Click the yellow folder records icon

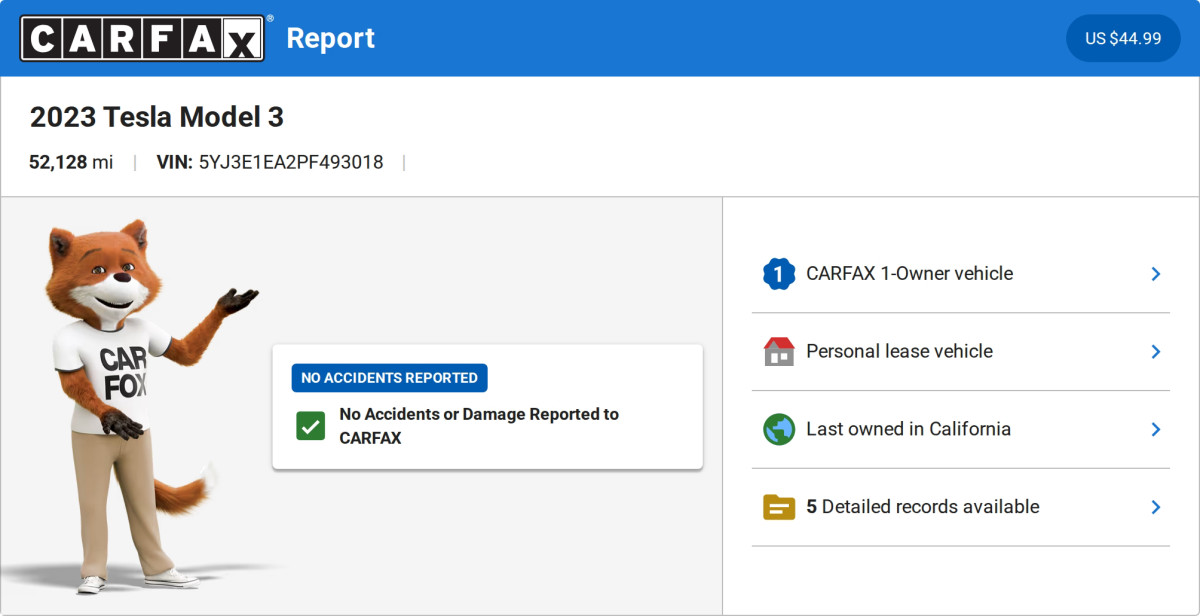tap(778, 507)
